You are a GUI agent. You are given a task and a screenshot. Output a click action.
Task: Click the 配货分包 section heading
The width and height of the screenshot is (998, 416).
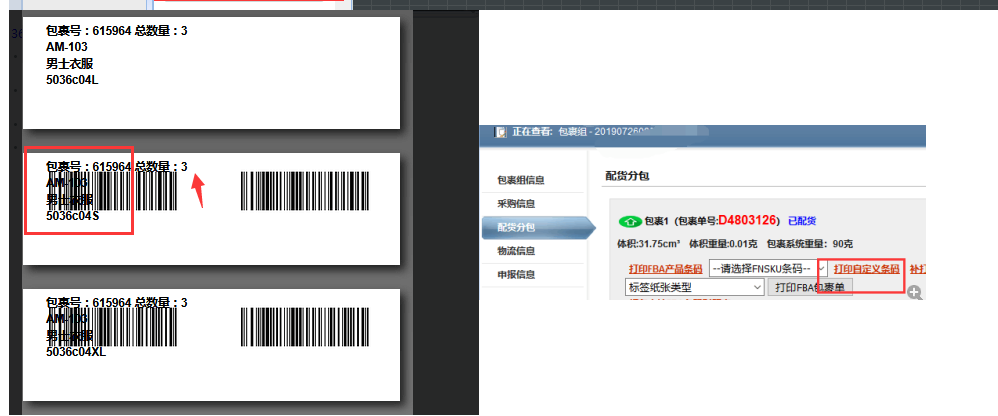[x=625, y=176]
